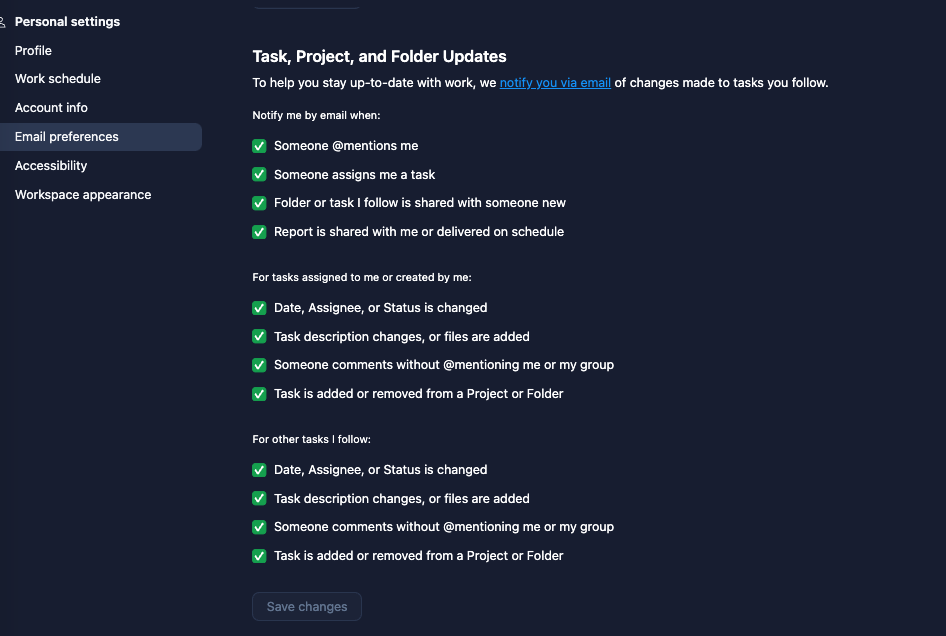Image resolution: width=946 pixels, height=636 pixels.
Task: Disable comments without @mention for assigned tasks
Action: [259, 365]
